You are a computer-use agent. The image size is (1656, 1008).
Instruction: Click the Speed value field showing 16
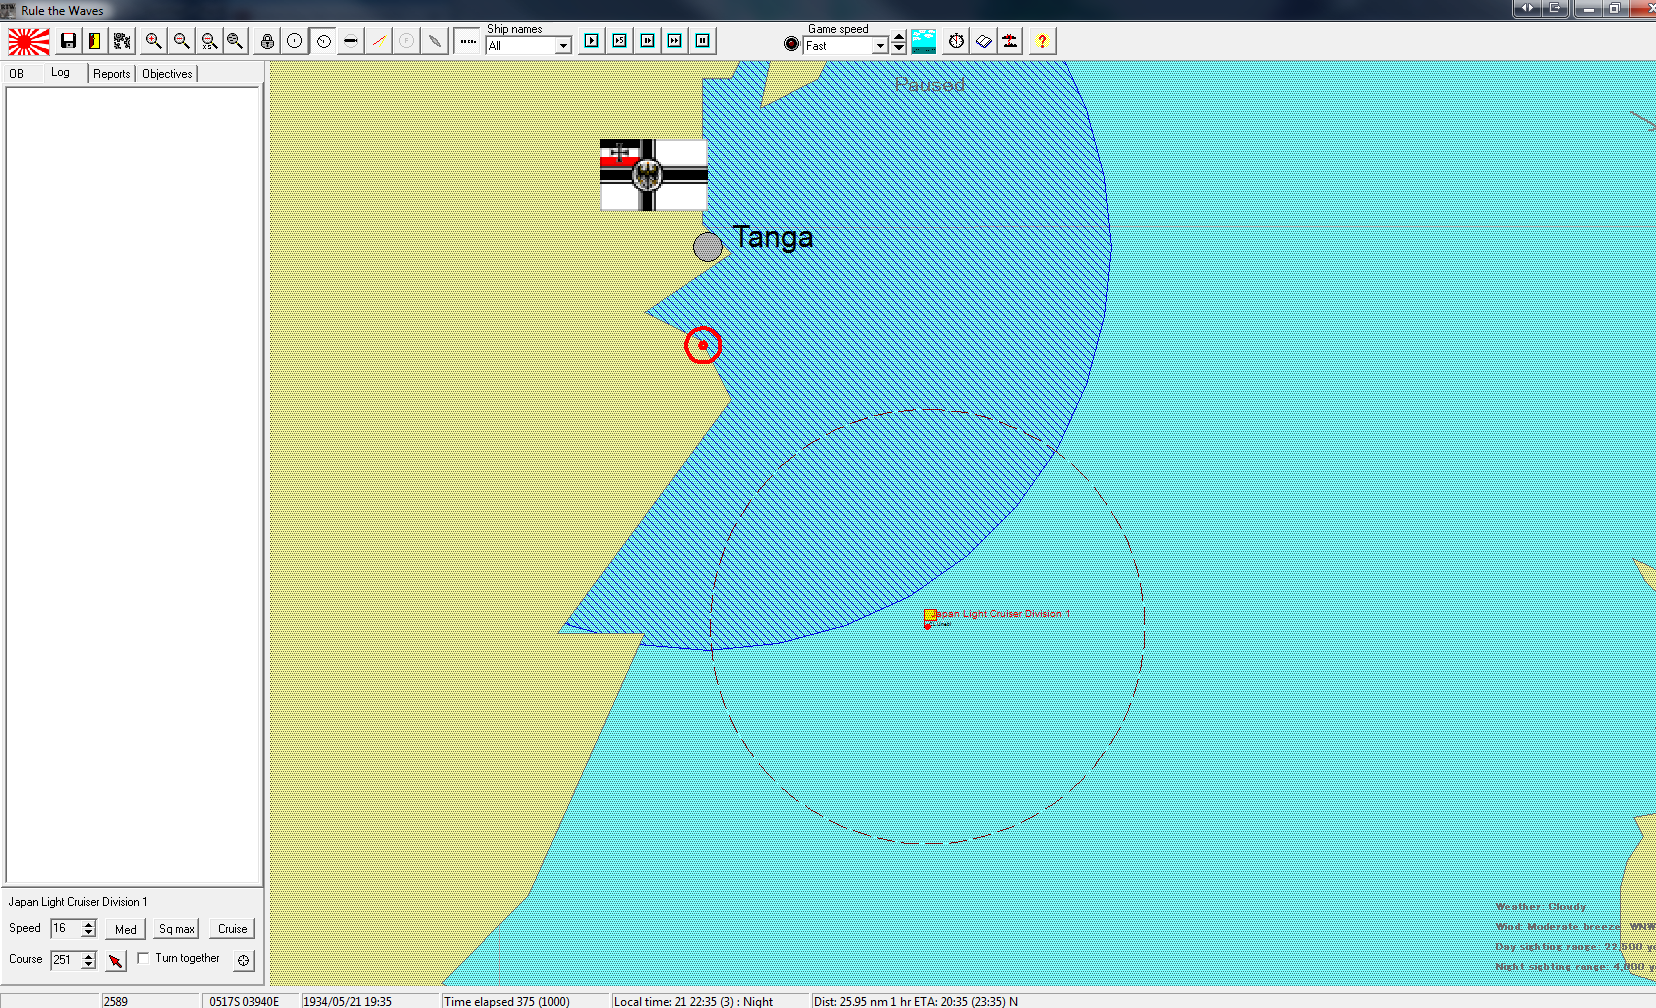point(66,928)
